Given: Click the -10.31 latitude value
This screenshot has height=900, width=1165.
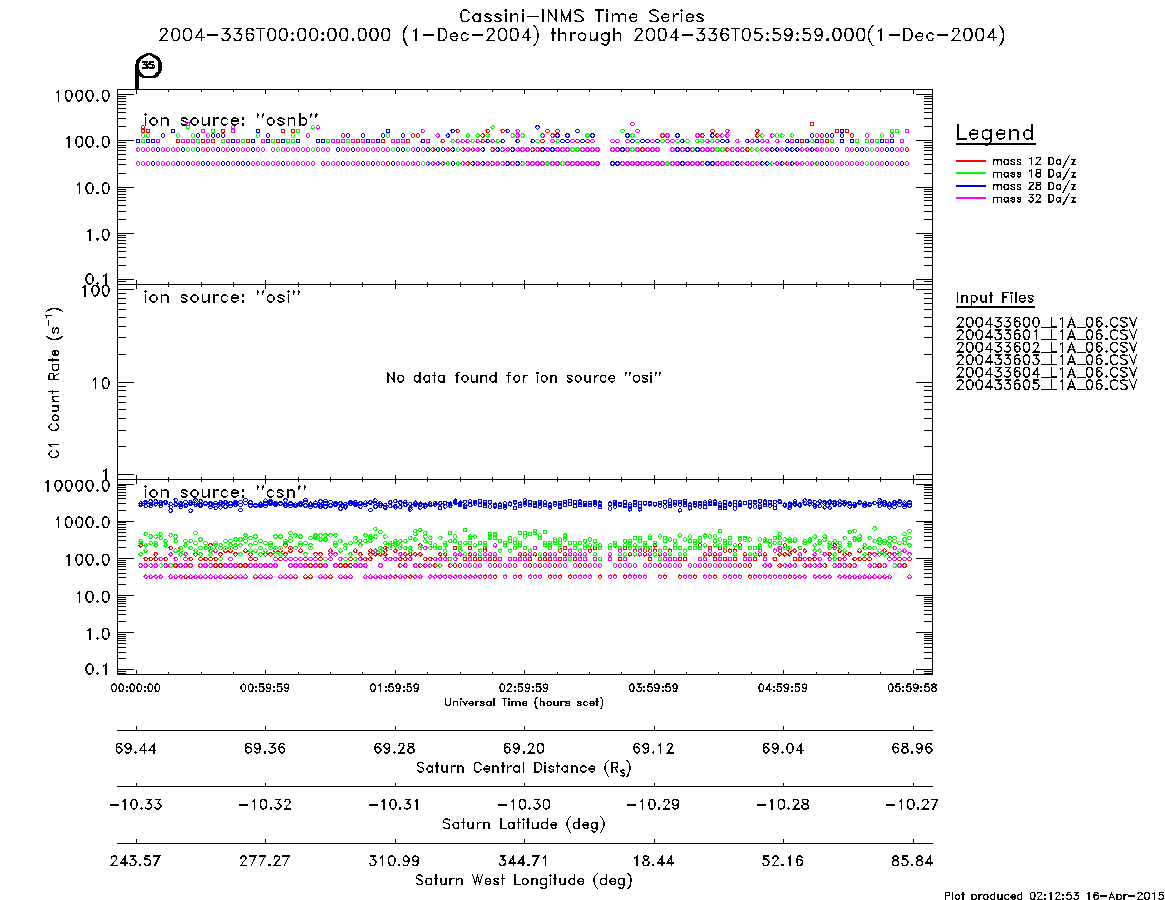Looking at the screenshot, I should click(x=395, y=805).
